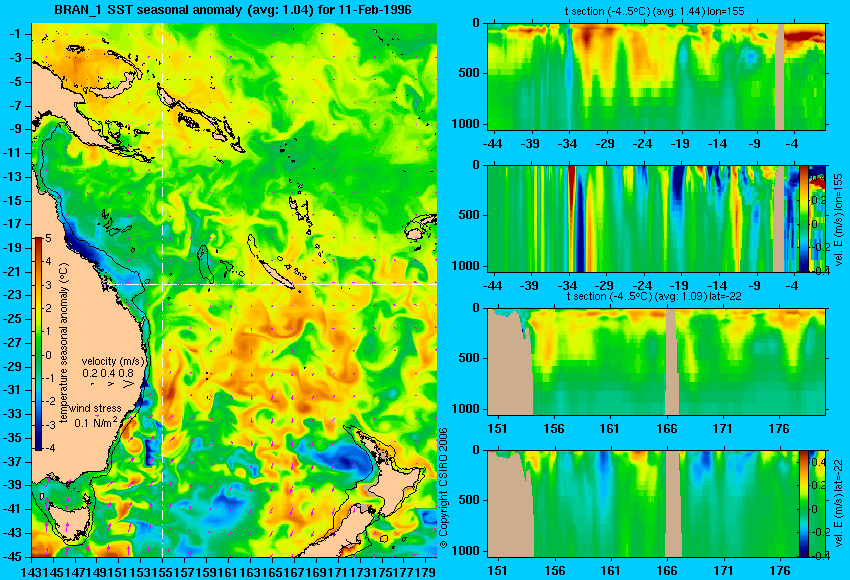Click the t section lat=-22 panel title
The width and height of the screenshot is (850, 580).
[x=654, y=297]
